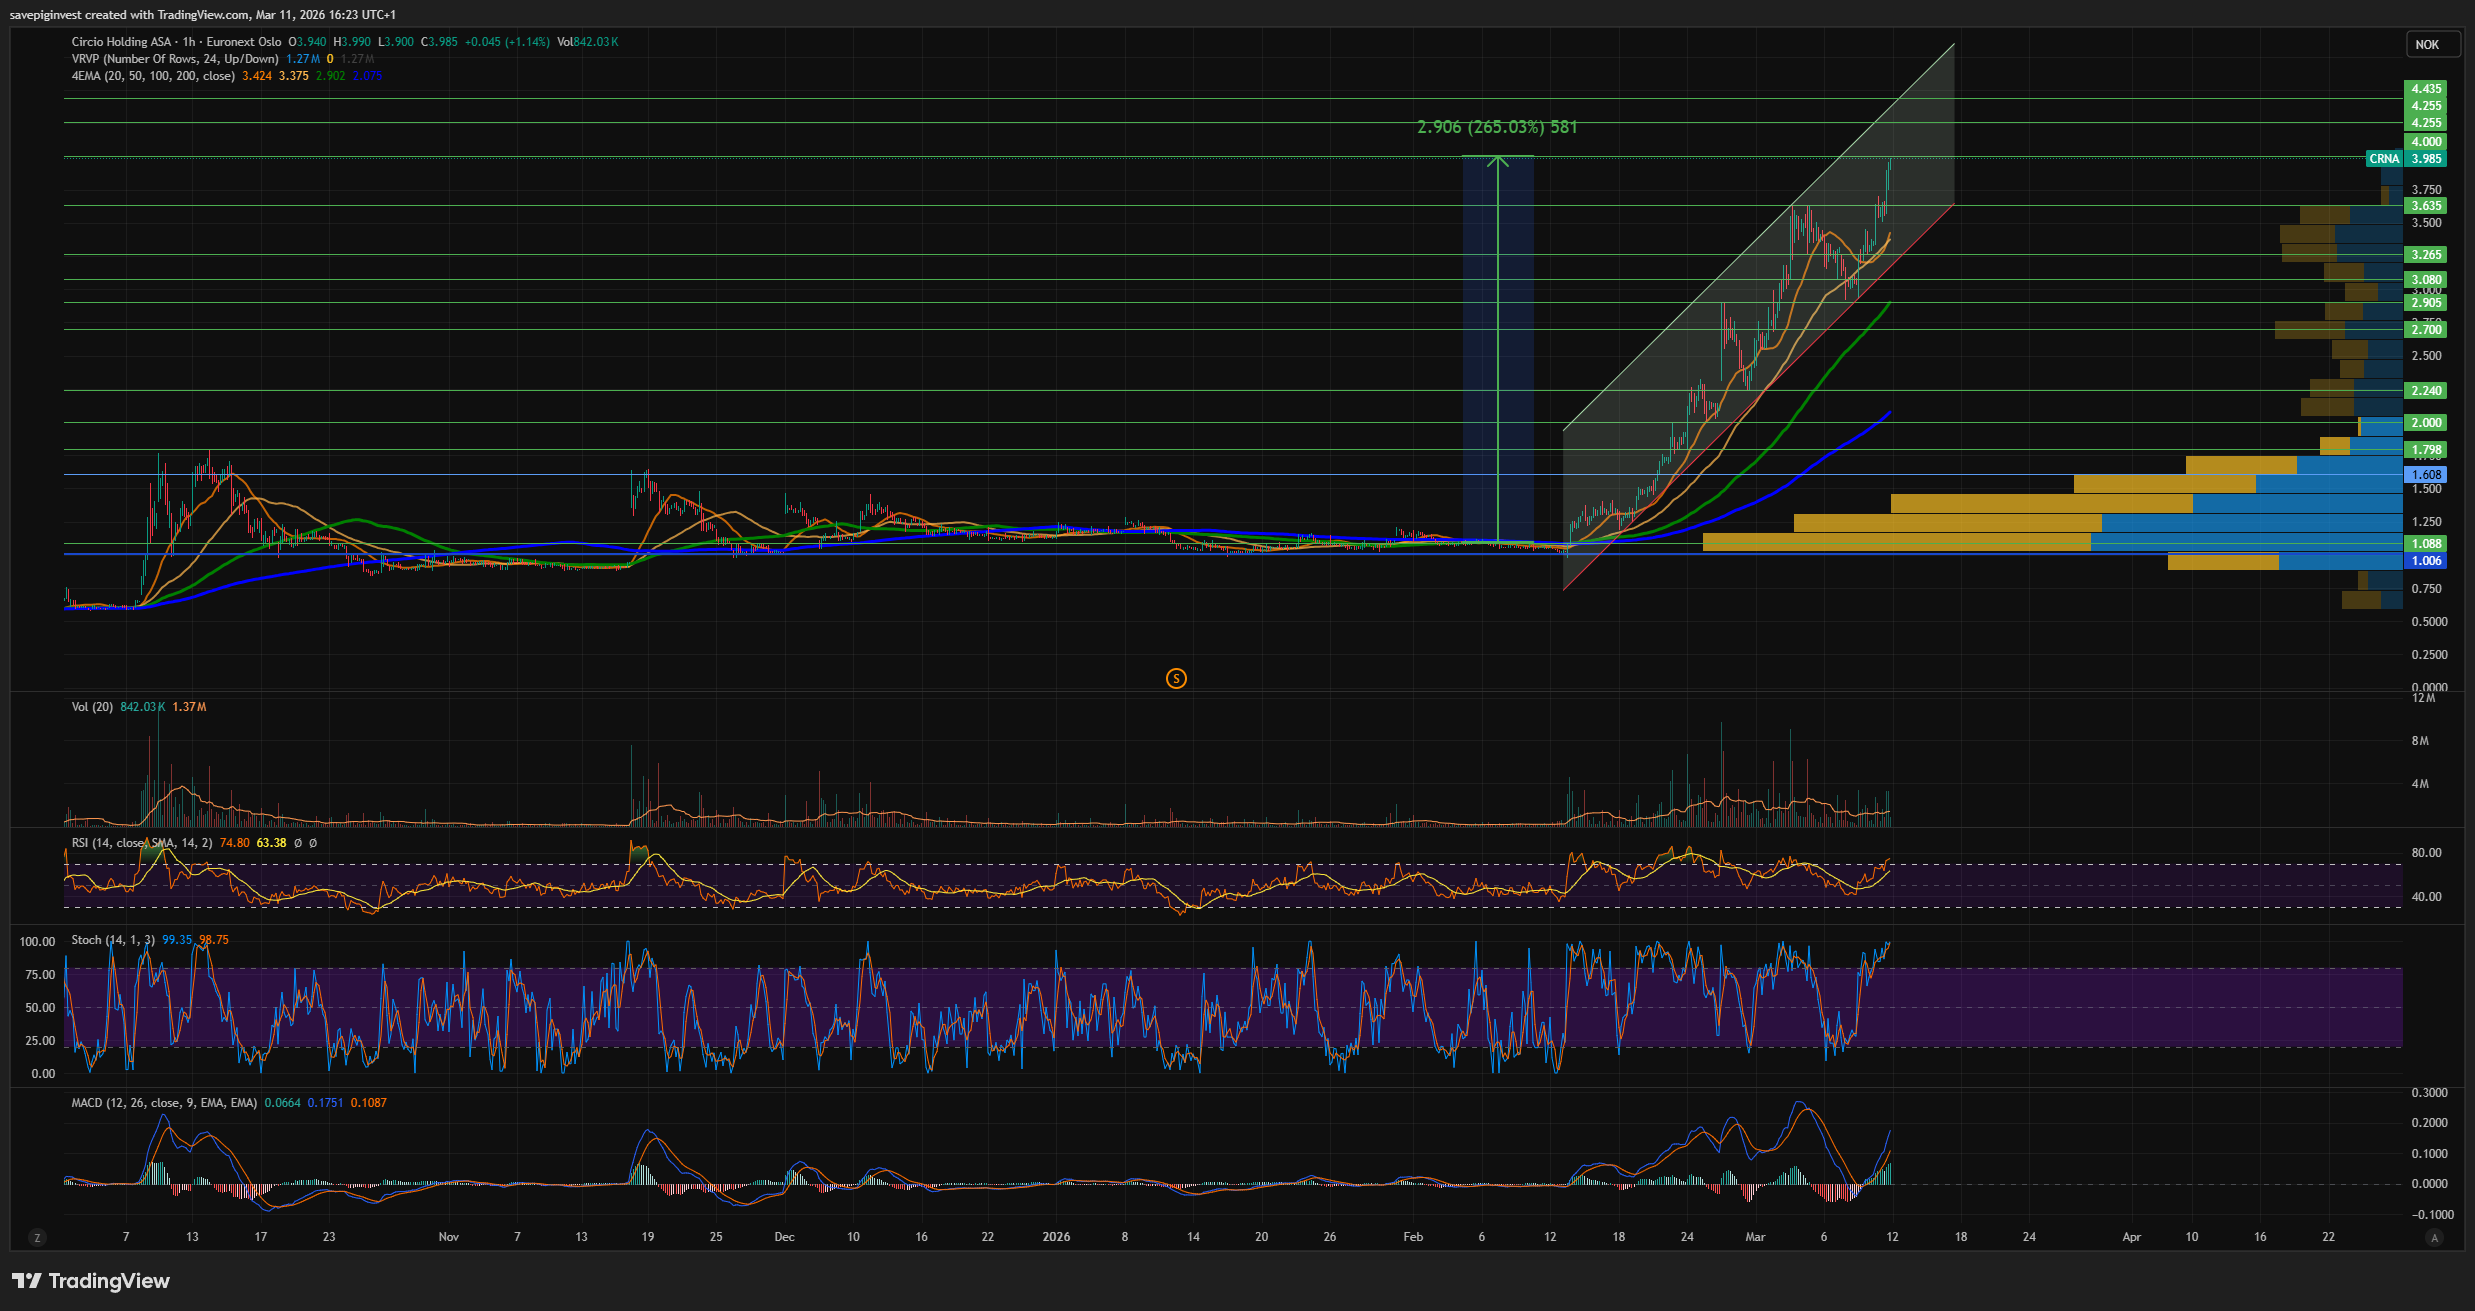Image resolution: width=2475 pixels, height=1311 pixels.
Task: Click the 1.608 blue price label
Action: click(x=2425, y=475)
